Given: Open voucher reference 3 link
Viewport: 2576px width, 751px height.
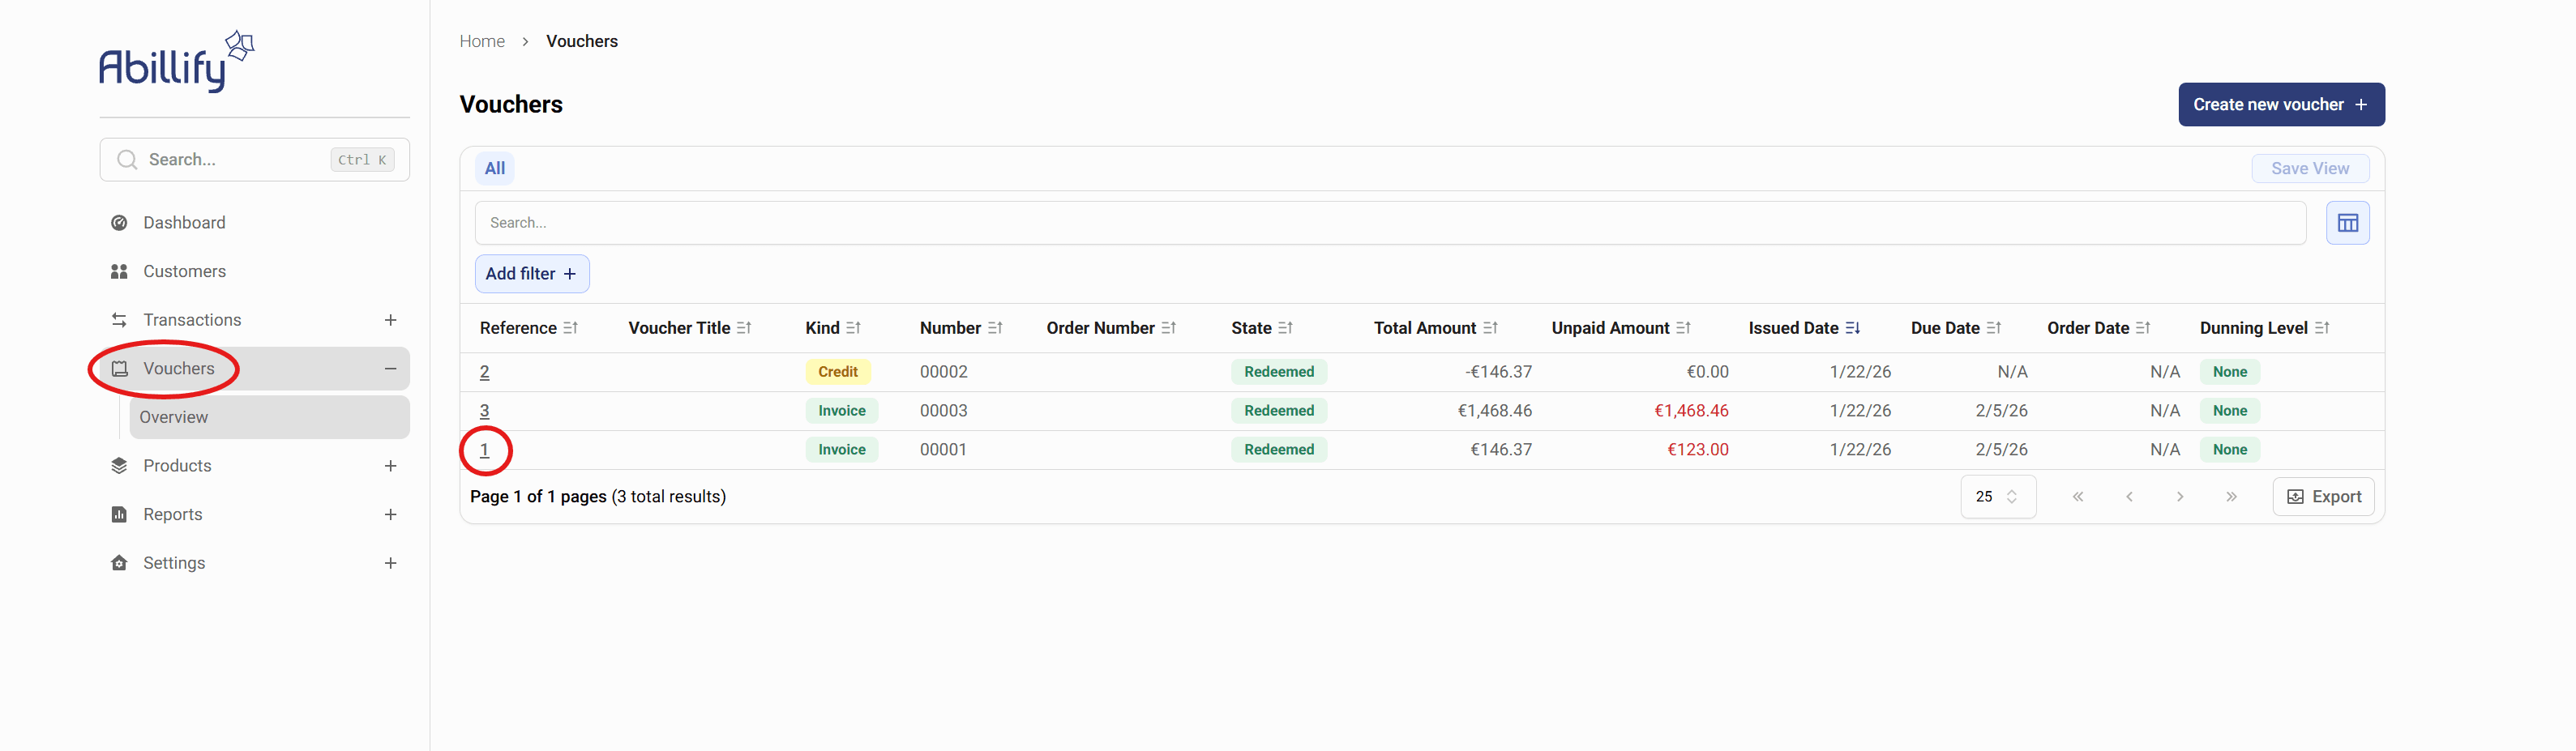Looking at the screenshot, I should pyautogui.click(x=484, y=411).
